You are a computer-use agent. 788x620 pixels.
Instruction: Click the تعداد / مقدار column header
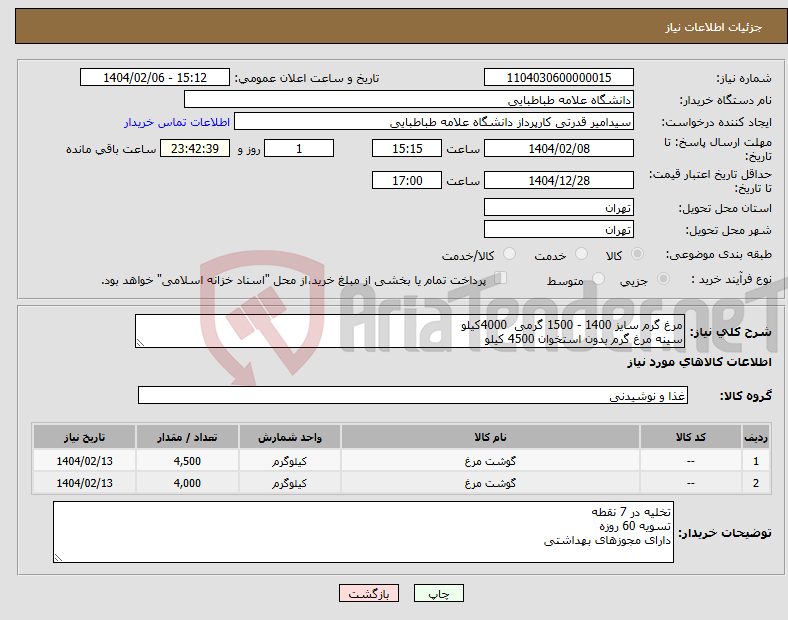[x=187, y=437]
